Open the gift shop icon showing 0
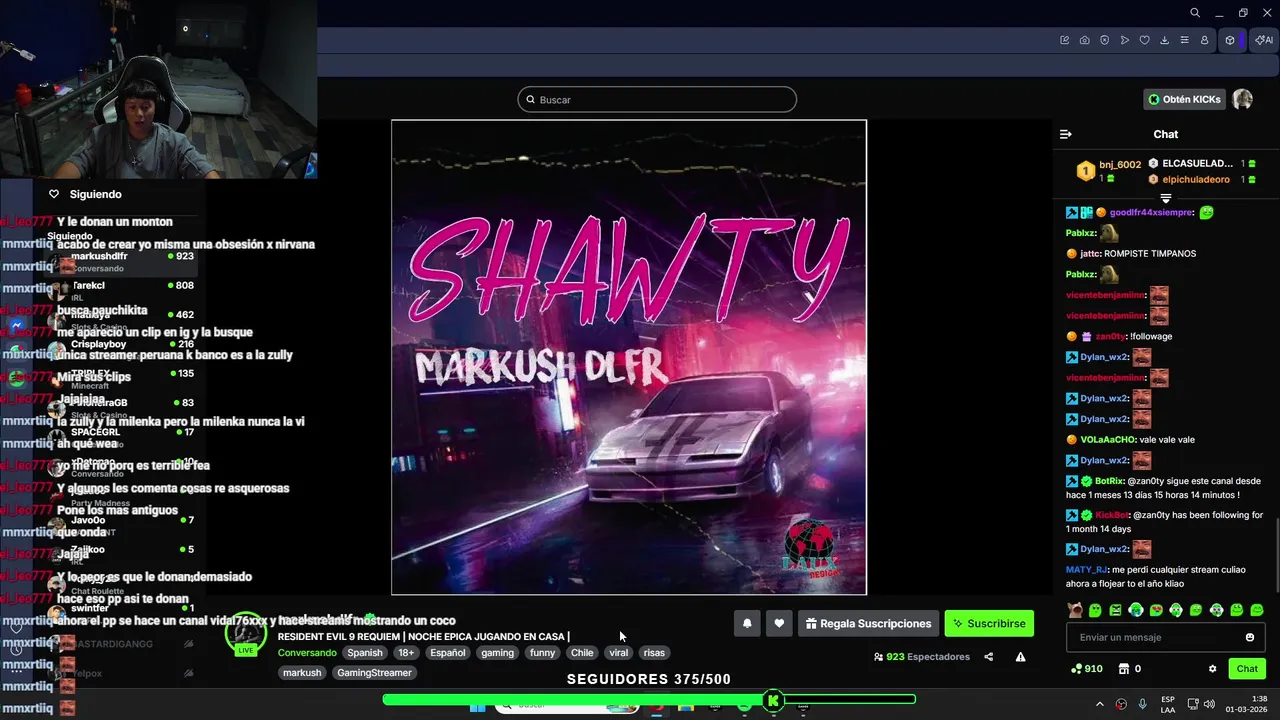 [x=1129, y=668]
